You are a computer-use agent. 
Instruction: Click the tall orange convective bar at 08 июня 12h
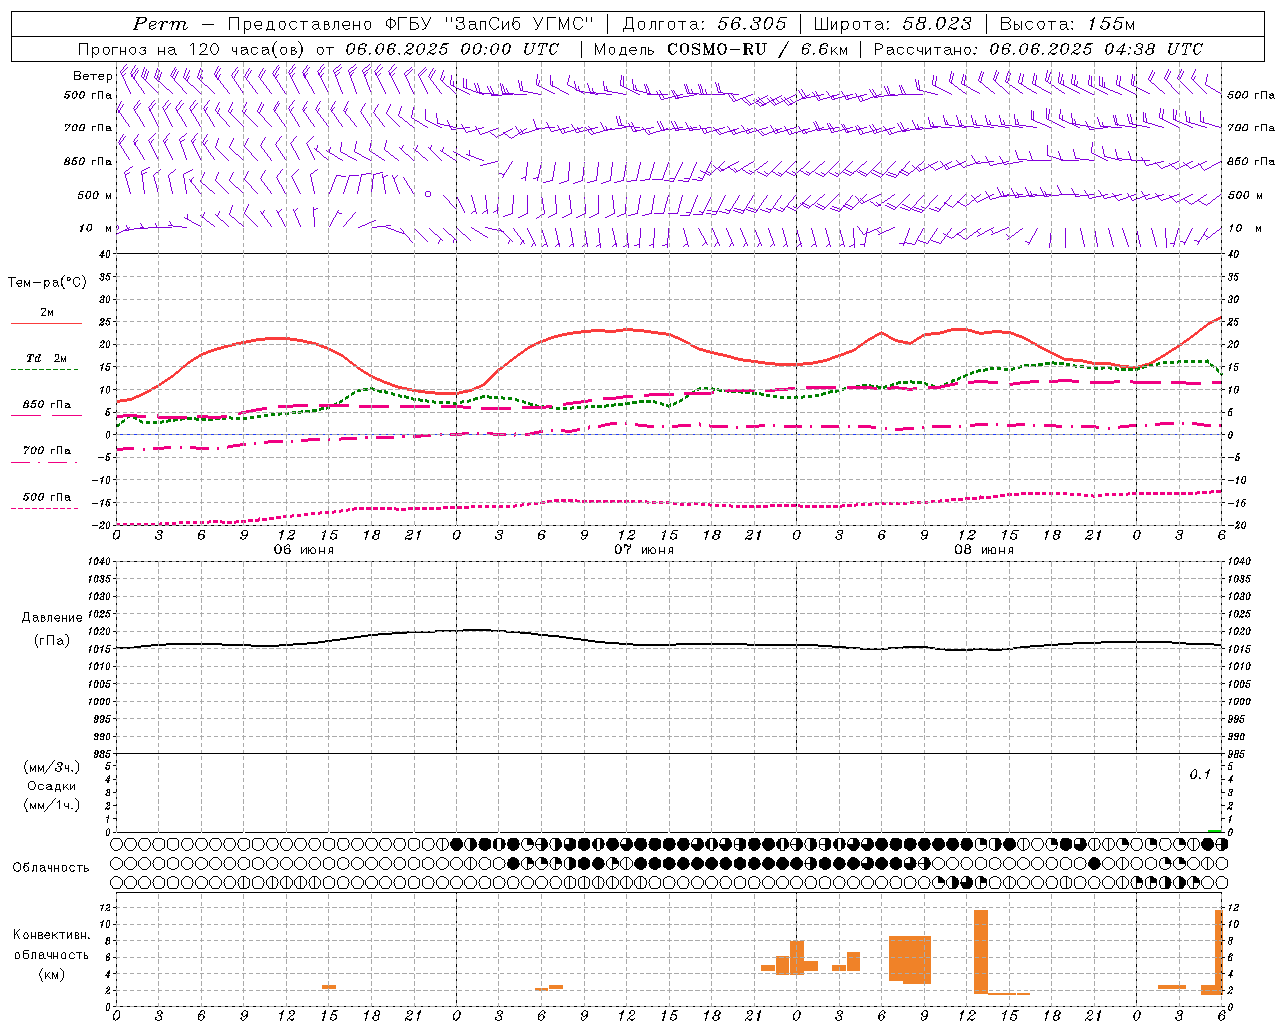click(x=981, y=951)
